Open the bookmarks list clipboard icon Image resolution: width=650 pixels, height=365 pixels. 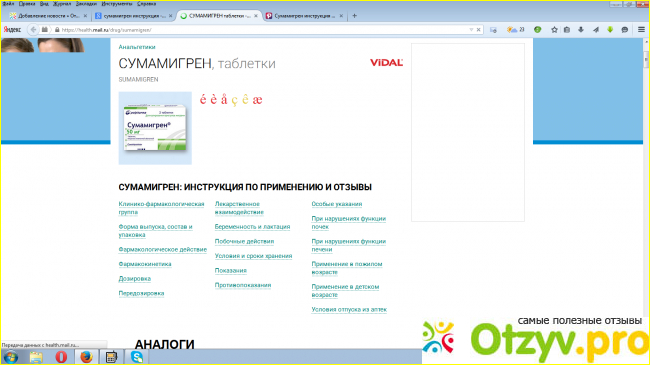coord(567,30)
